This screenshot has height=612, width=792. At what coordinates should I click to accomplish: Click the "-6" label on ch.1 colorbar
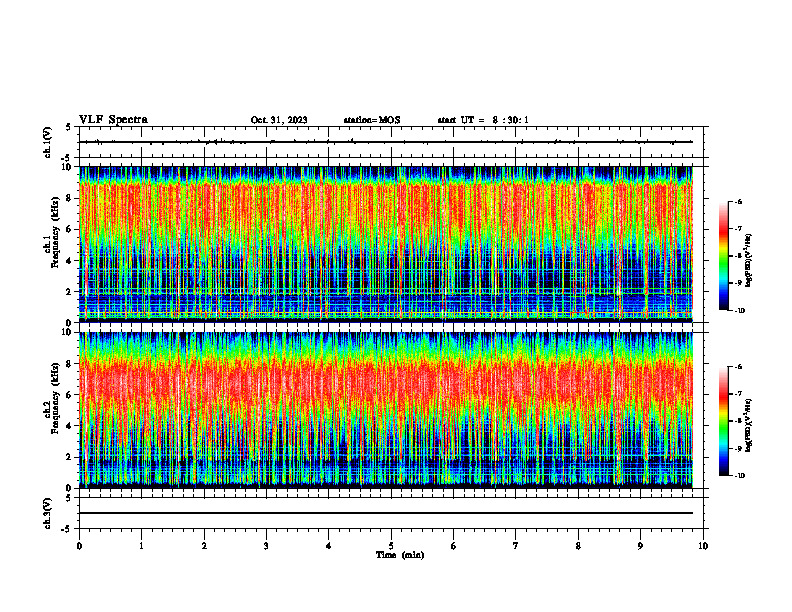pyautogui.click(x=737, y=201)
